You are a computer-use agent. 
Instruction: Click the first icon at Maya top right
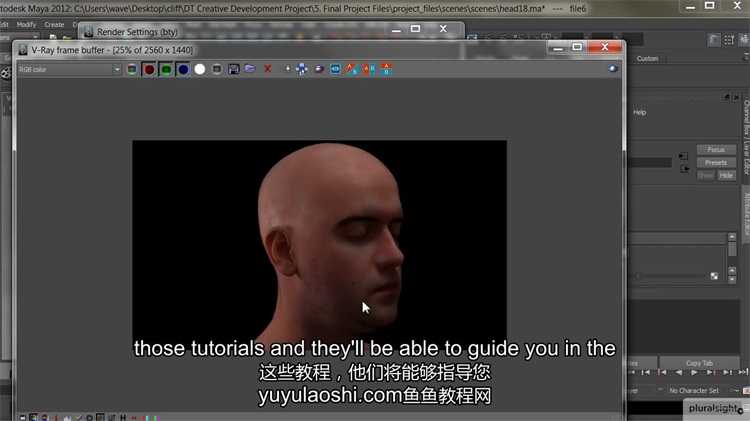click(714, 41)
